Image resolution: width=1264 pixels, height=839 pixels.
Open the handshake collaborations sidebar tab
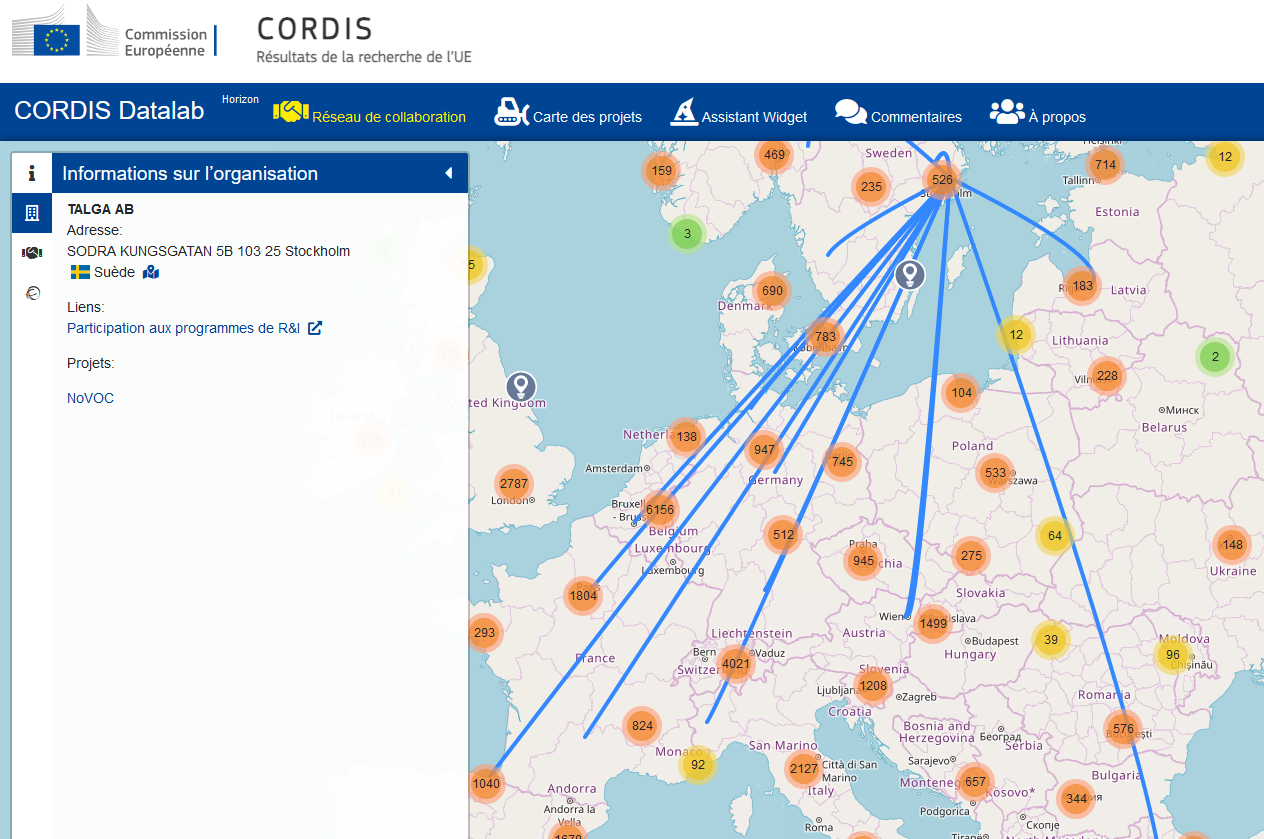tap(32, 253)
